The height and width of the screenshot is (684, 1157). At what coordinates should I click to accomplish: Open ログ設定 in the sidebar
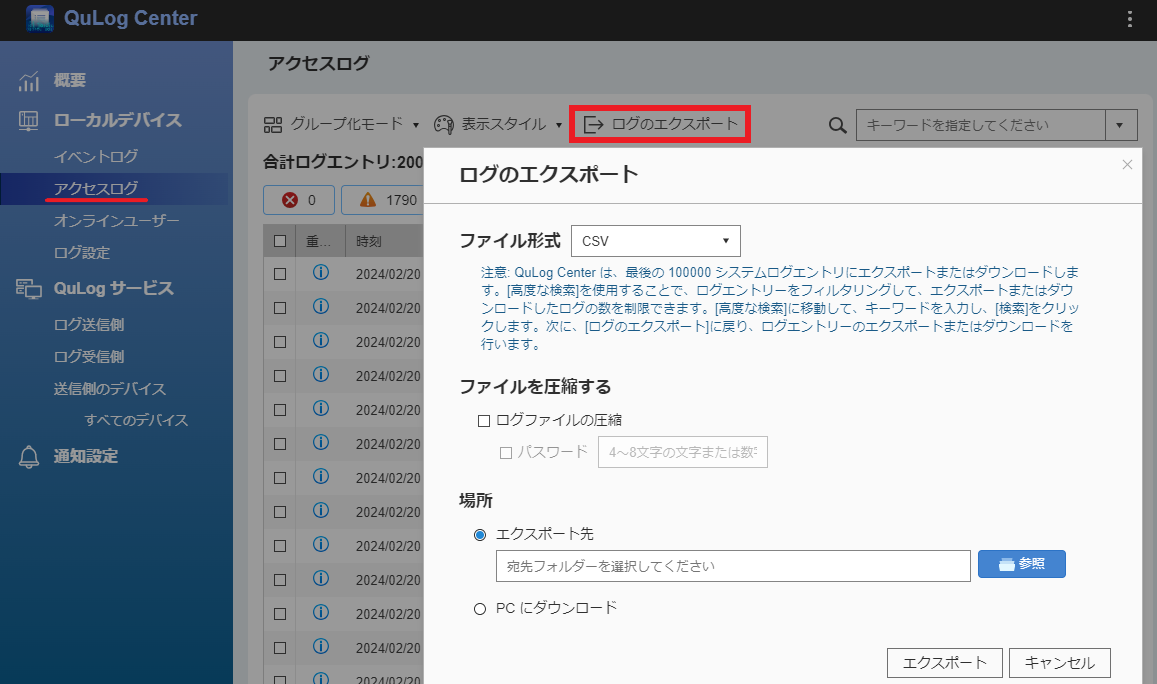coord(82,252)
